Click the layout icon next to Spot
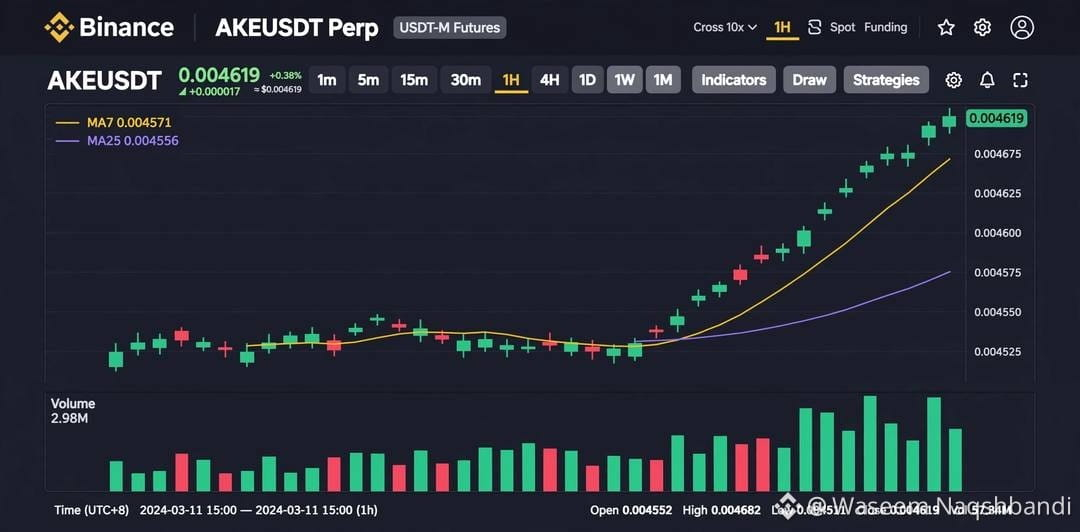 tap(815, 28)
